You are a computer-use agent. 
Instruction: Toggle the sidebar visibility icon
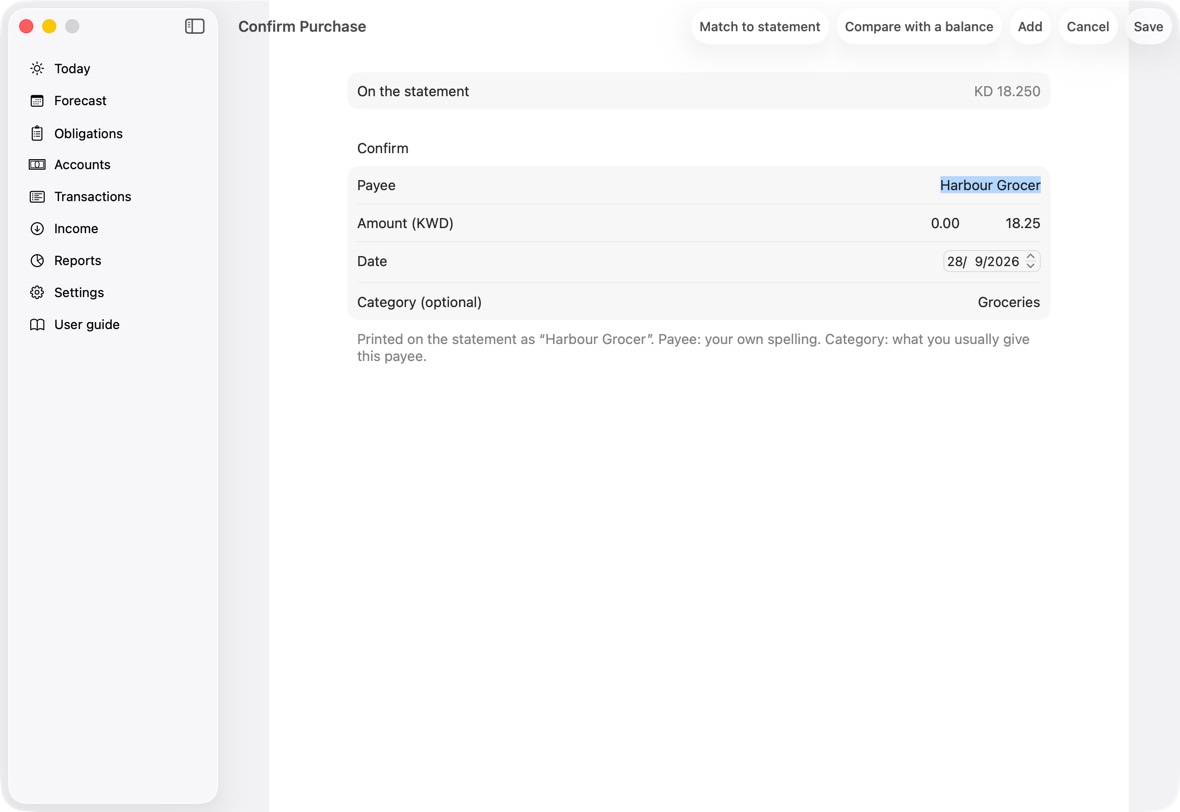[x=195, y=26]
